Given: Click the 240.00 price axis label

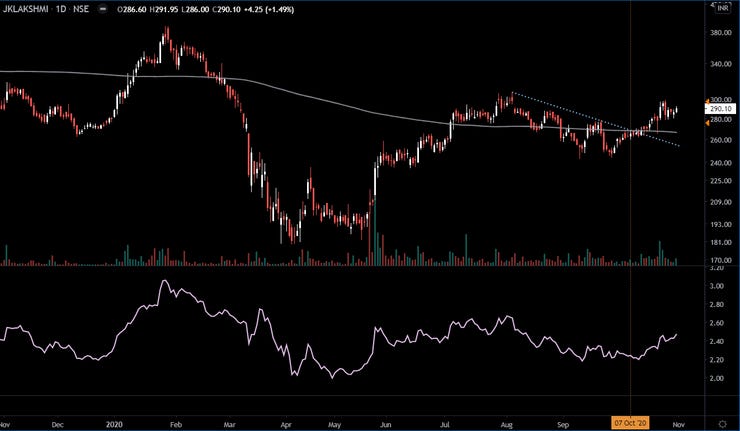Looking at the screenshot, I should (x=722, y=163).
